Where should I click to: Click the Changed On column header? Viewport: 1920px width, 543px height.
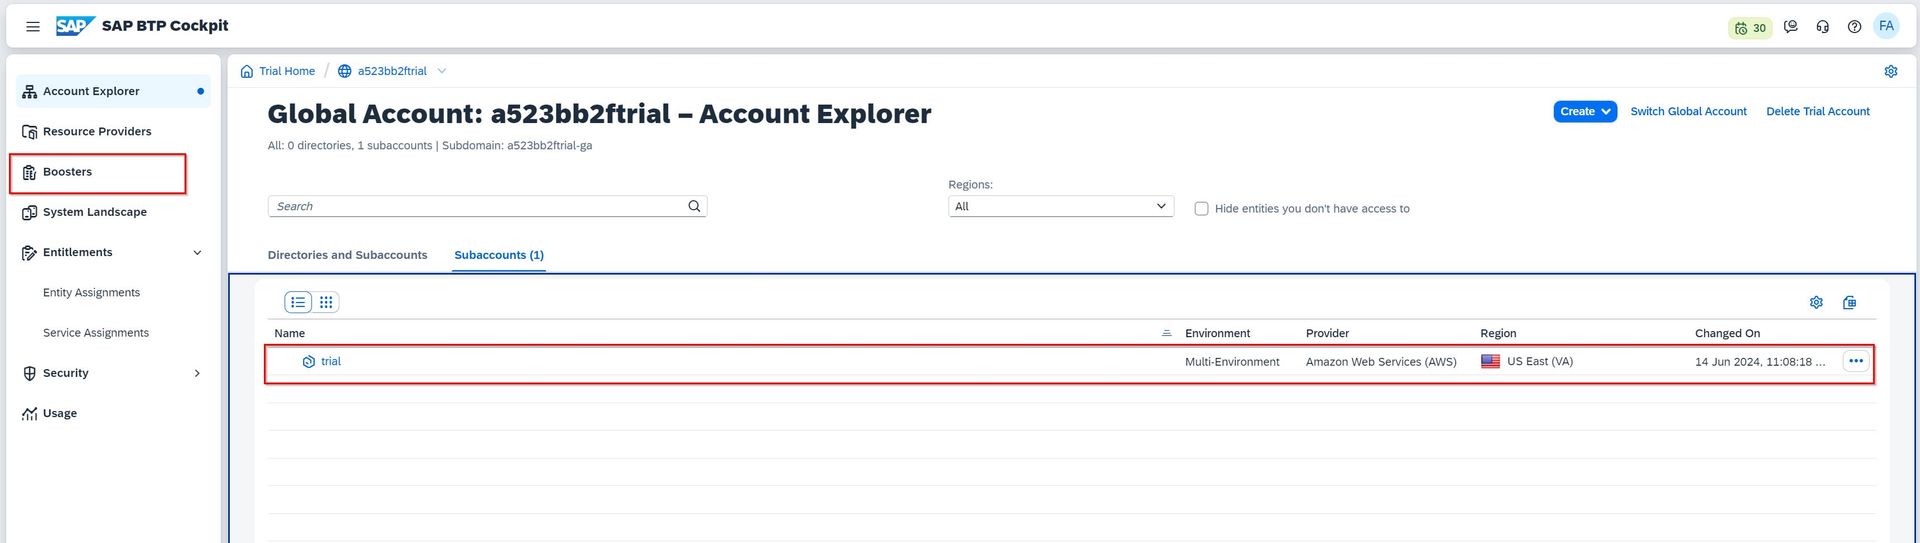1727,333
